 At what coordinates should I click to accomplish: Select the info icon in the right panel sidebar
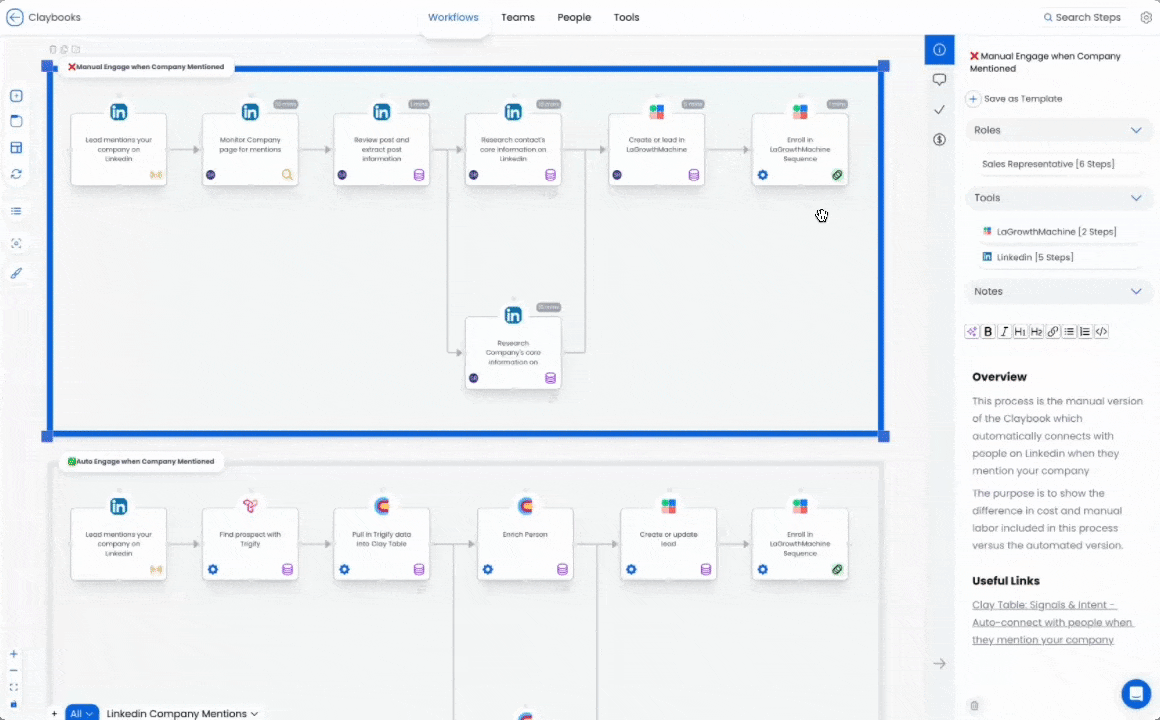click(939, 49)
